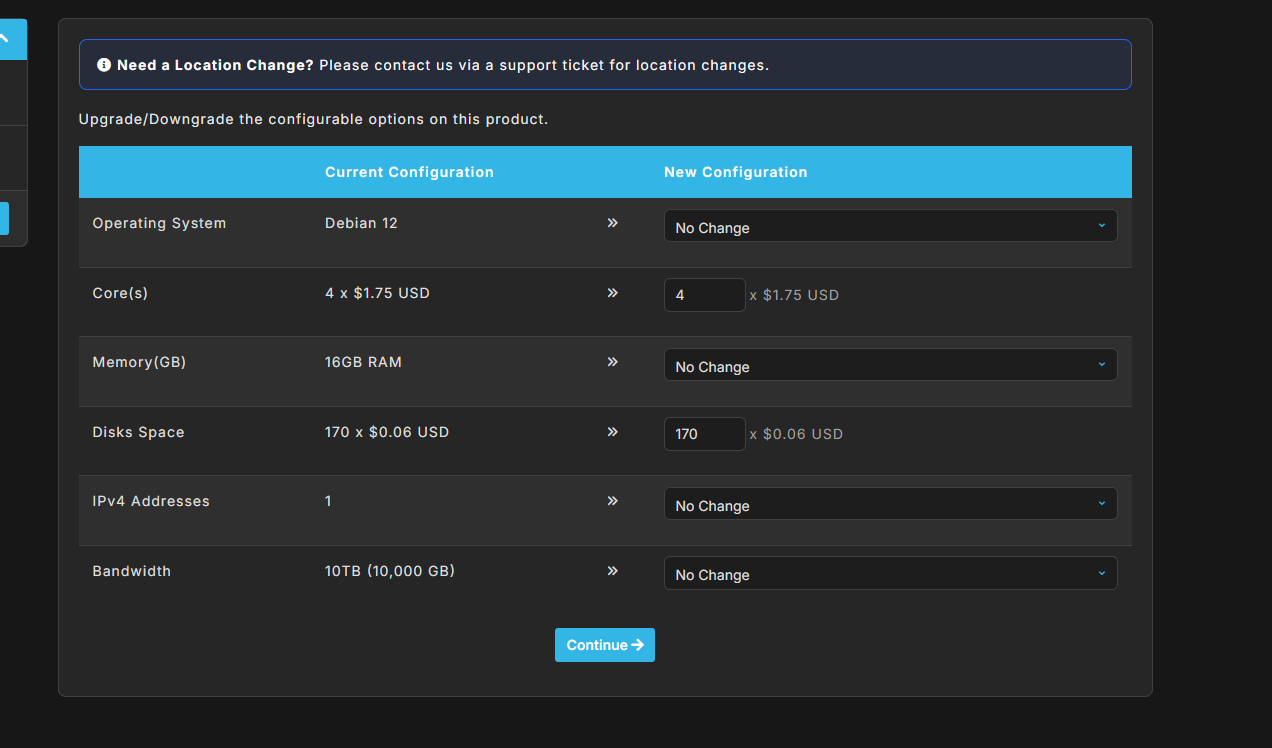Screen dimensions: 1272x748
Task: Click the New Configuration column header
Action: (735, 172)
